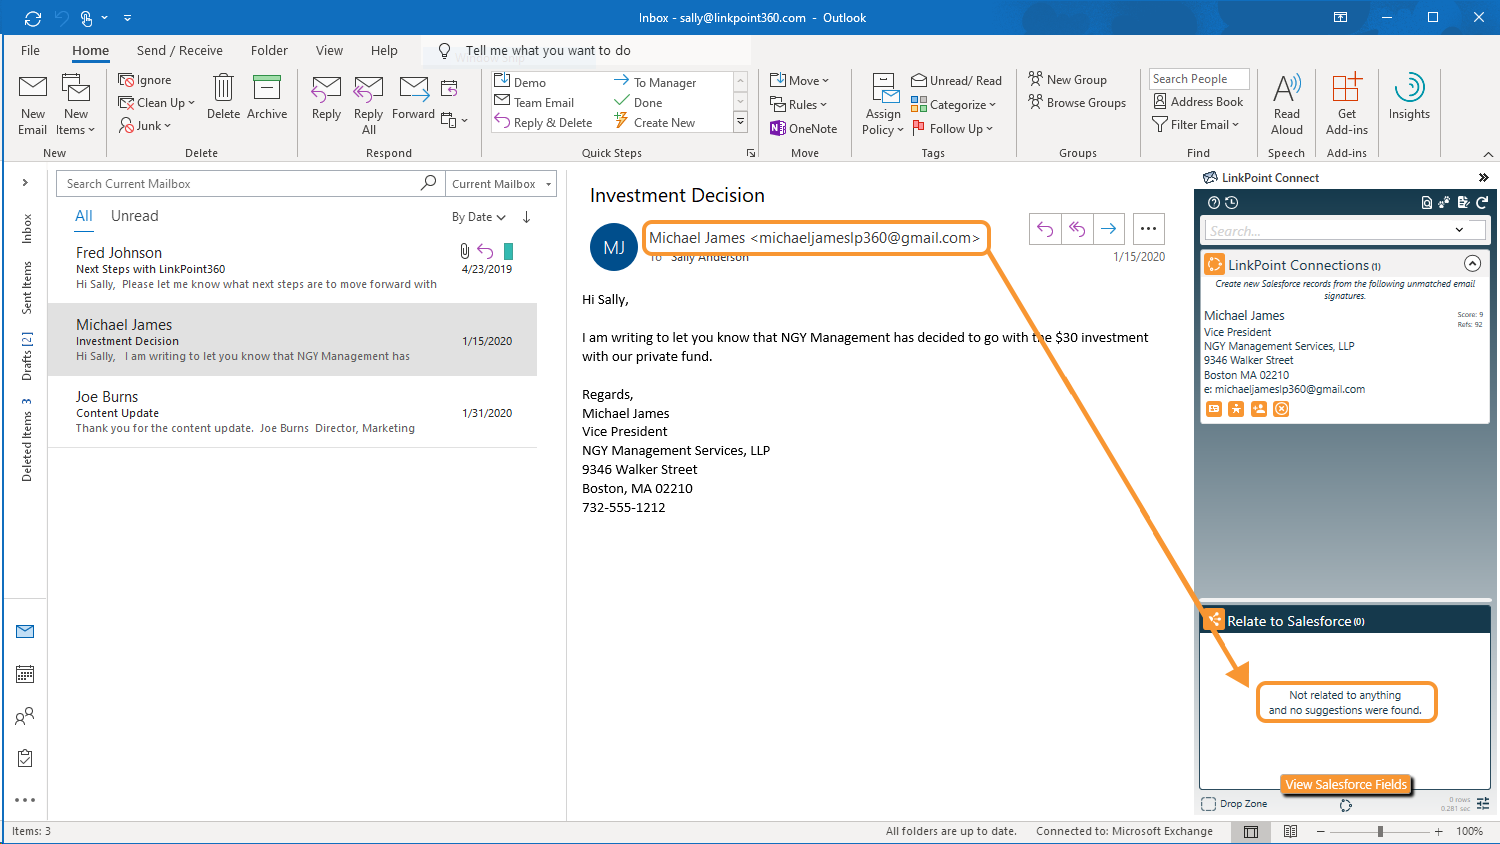This screenshot has width=1500, height=844.
Task: Switch to the Send / Receive tab
Action: click(180, 50)
